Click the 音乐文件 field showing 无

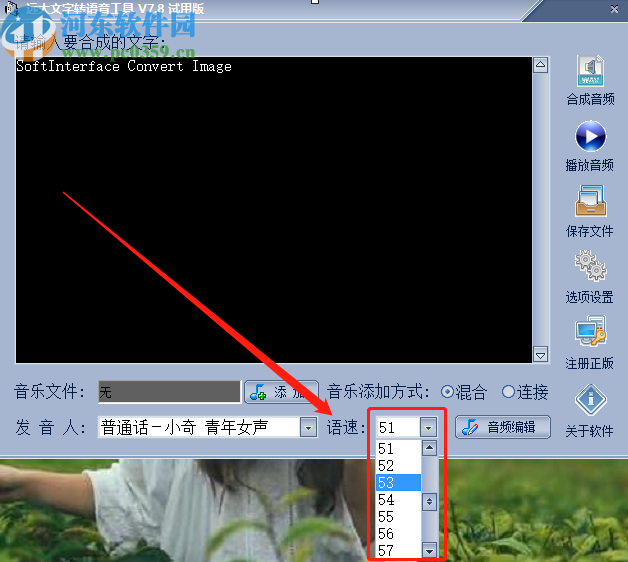point(169,391)
